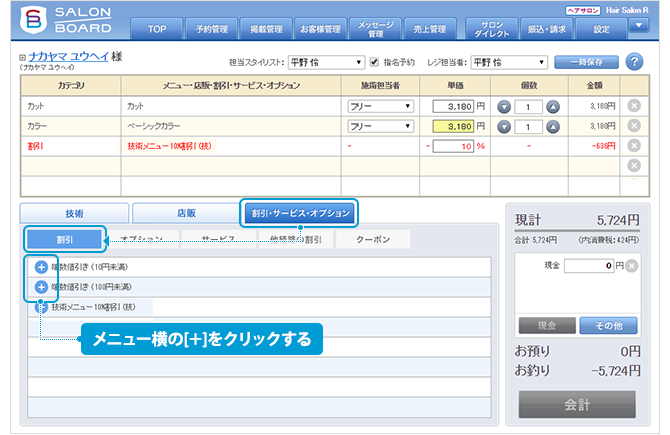Add 端数値引き (10円未満) with its plus icon
Viewport: 670px width, 435px height.
pyautogui.click(x=41, y=267)
